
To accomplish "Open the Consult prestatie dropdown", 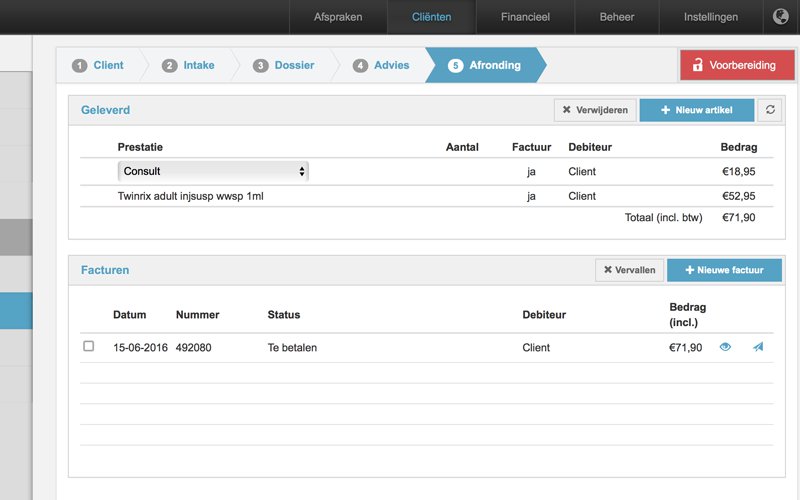I will [213, 172].
